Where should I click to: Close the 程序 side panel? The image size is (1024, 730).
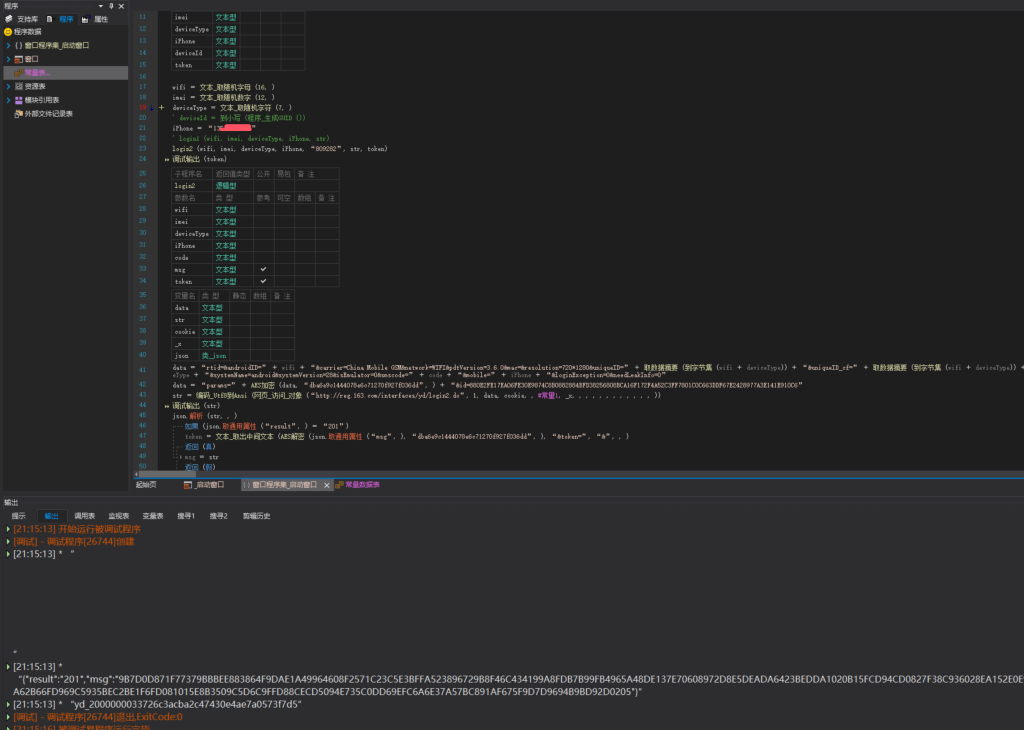(x=121, y=6)
